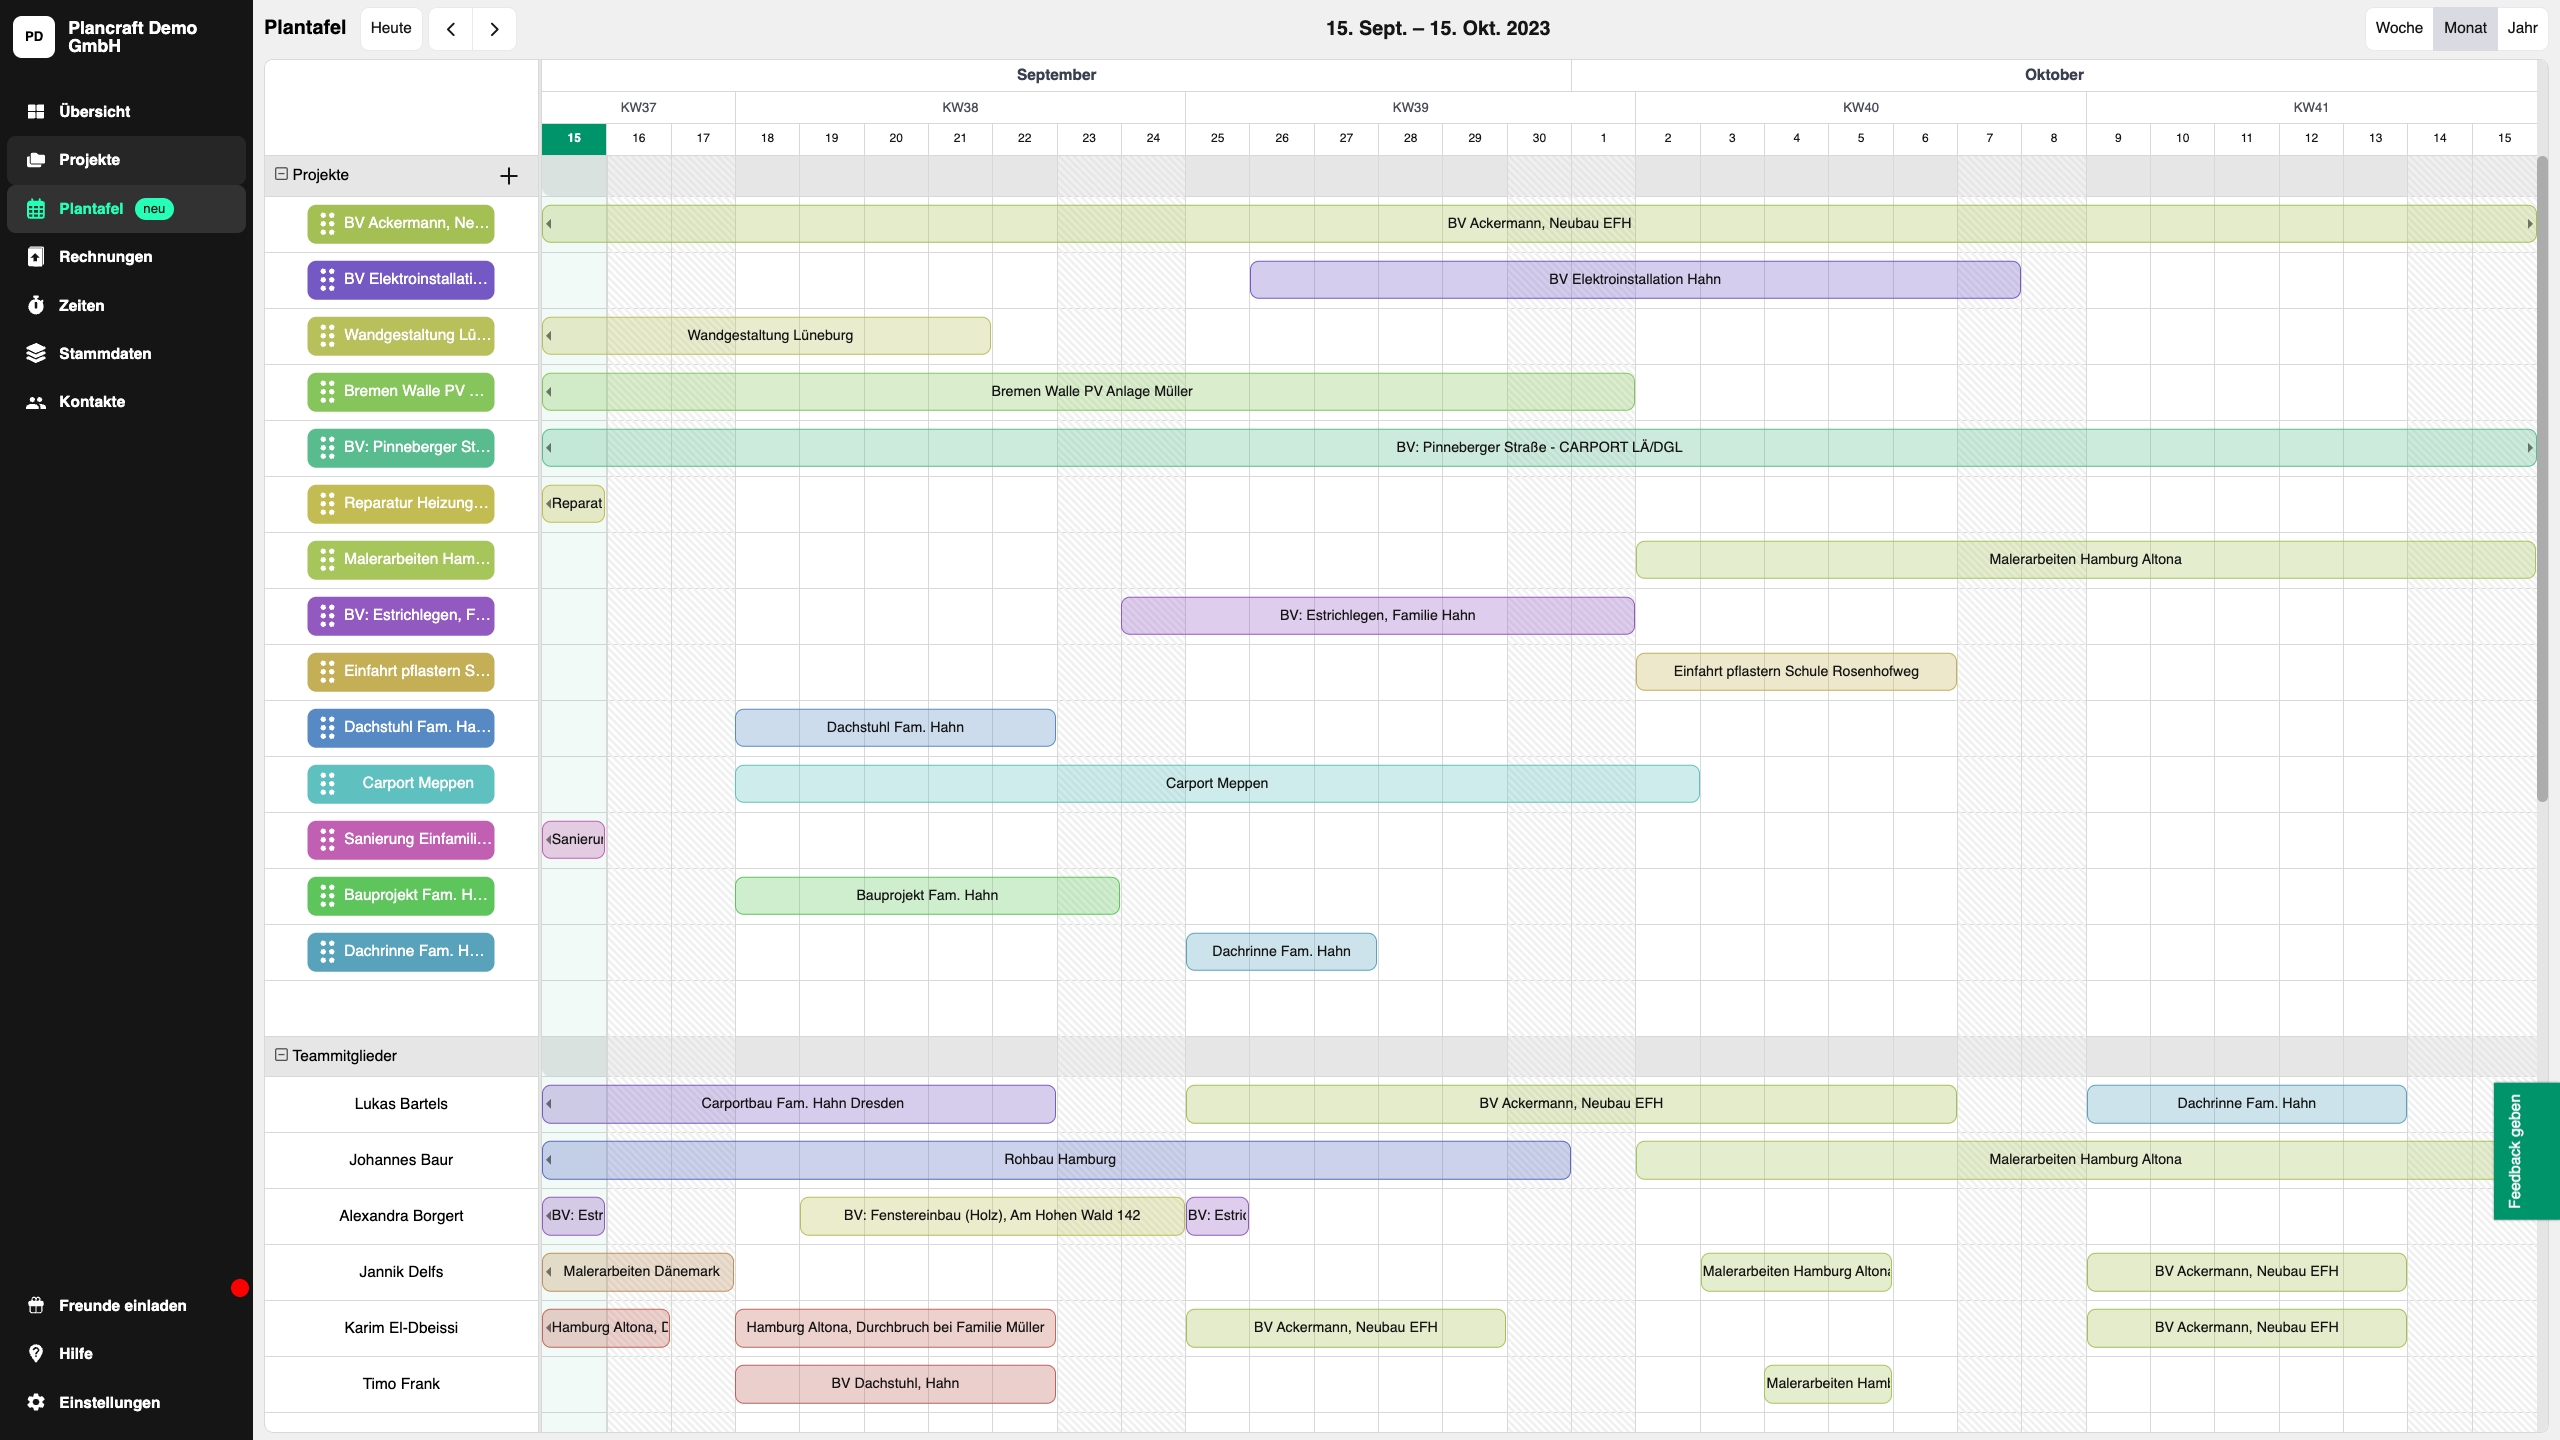Screen dimensions: 2560x1440
Task: Collapse the Teammitglieder section
Action: coord(281,1055)
